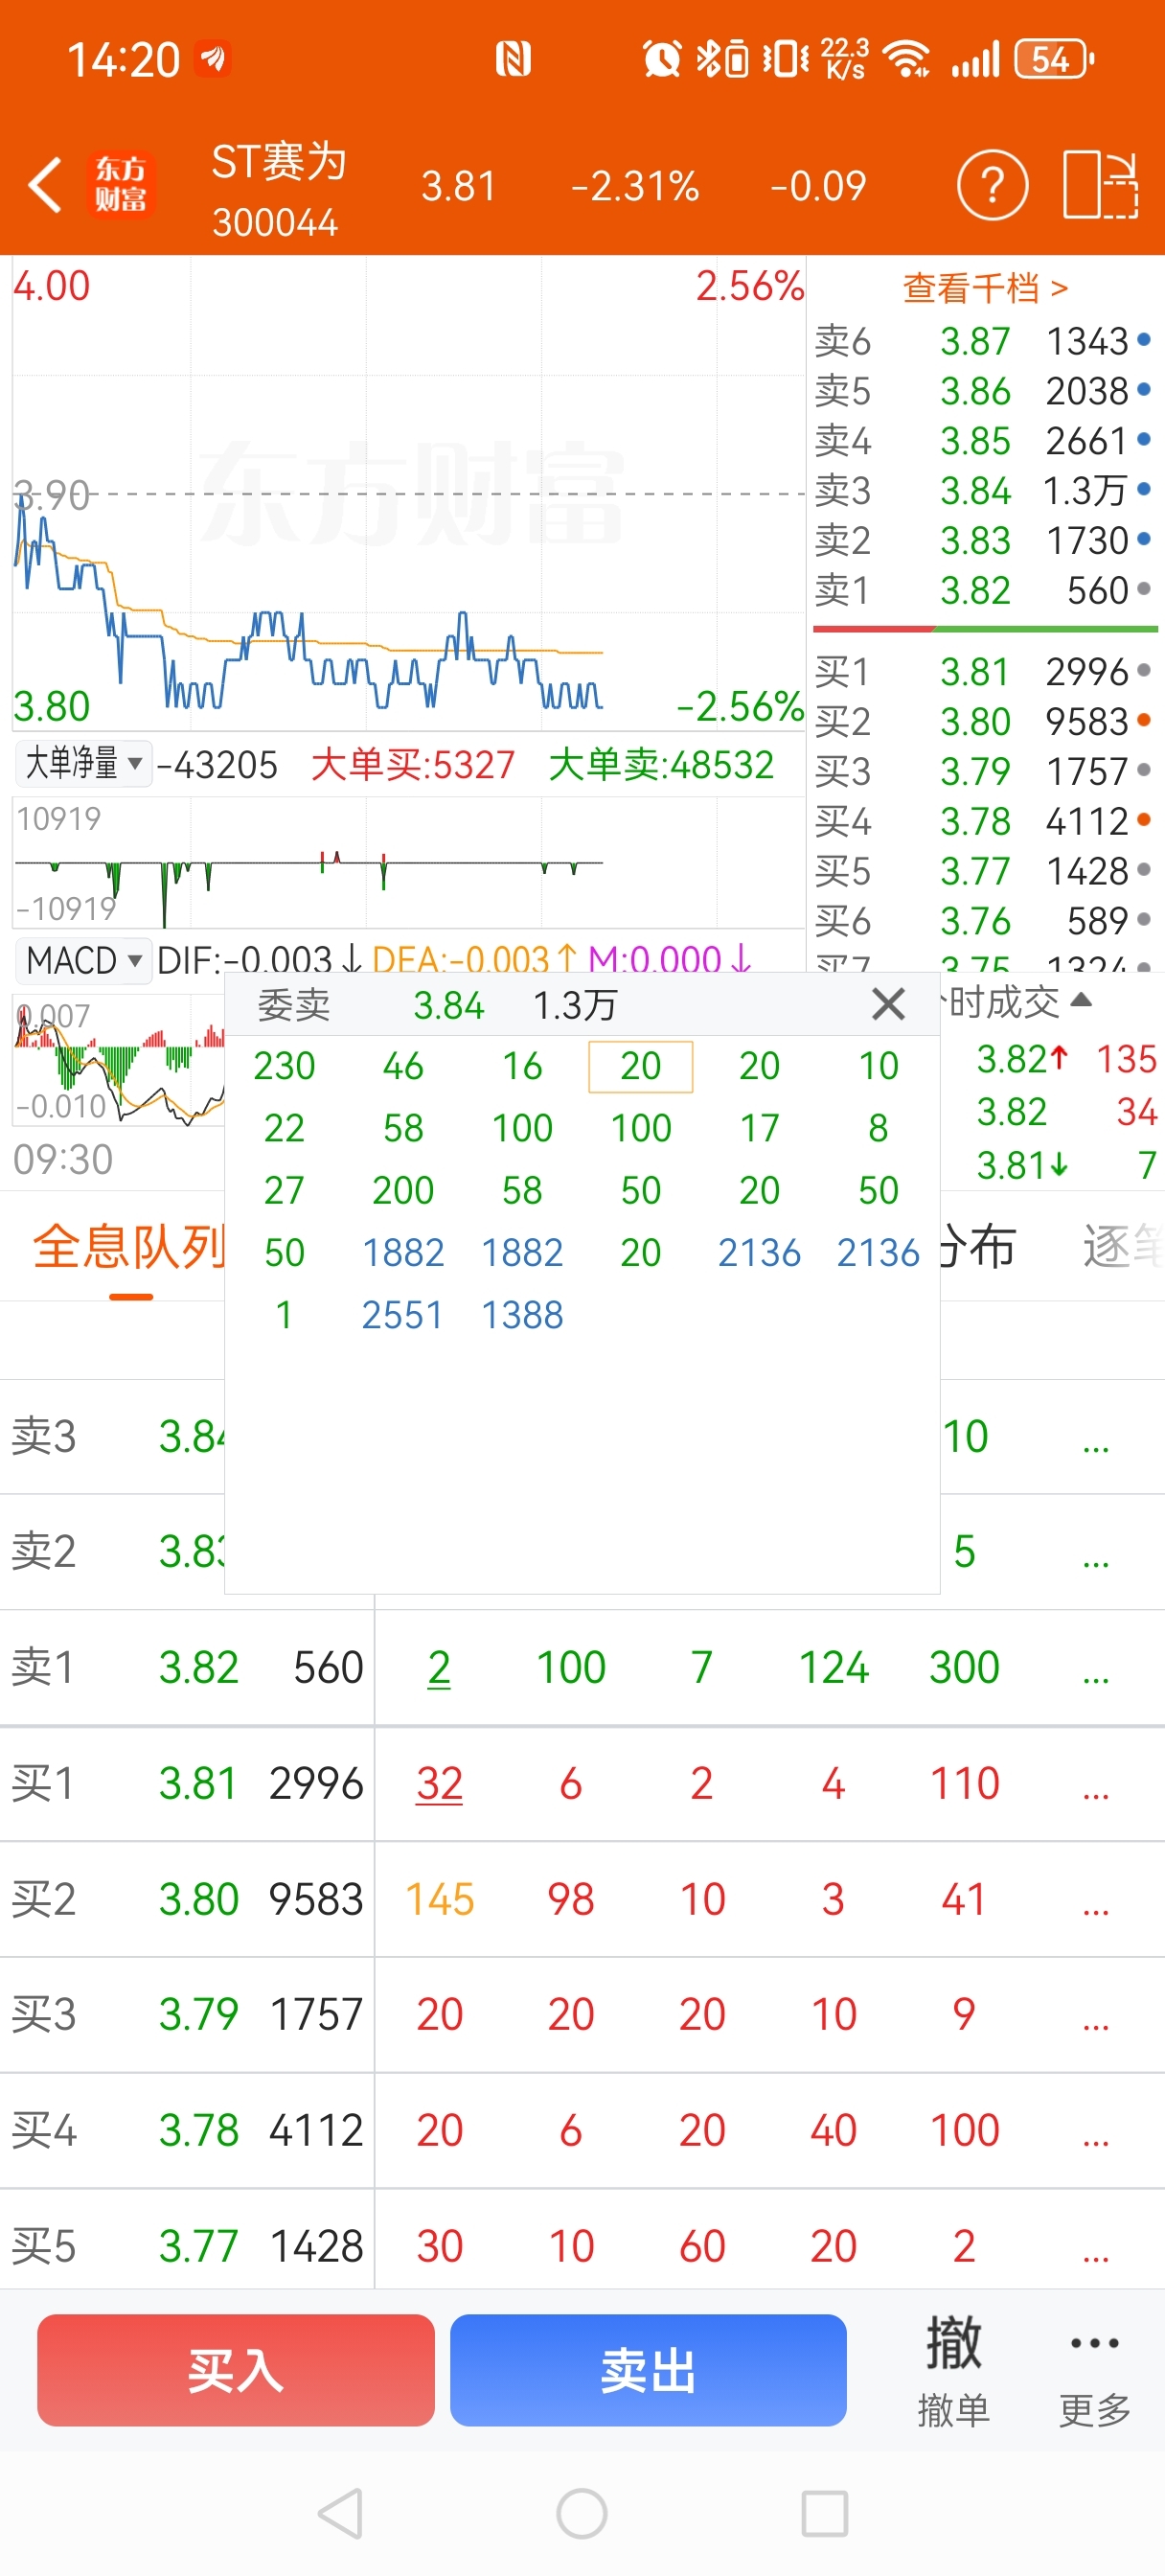The image size is (1165, 2576).
Task: Open MACD indicator dropdown
Action: (x=83, y=961)
